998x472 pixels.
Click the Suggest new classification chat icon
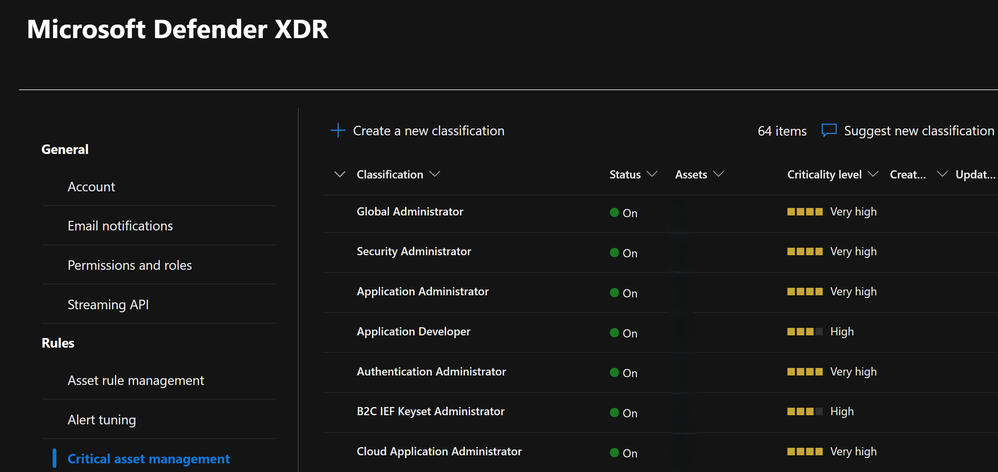(x=829, y=131)
